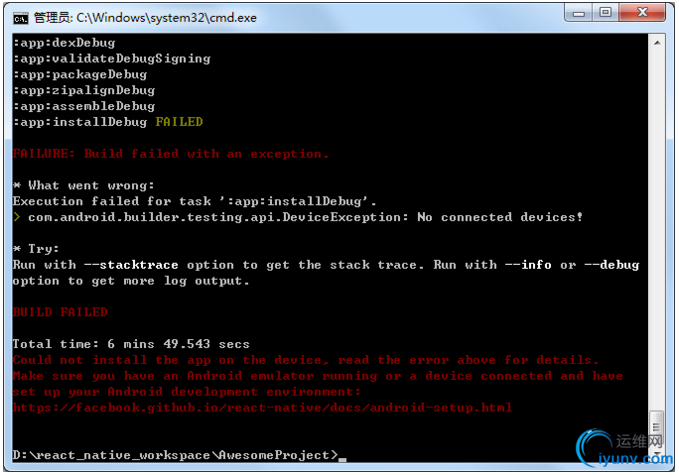This screenshot has width=679, height=475.
Task: Click the window title text C:\Windows\system32\cmd.exe
Action: pos(166,18)
